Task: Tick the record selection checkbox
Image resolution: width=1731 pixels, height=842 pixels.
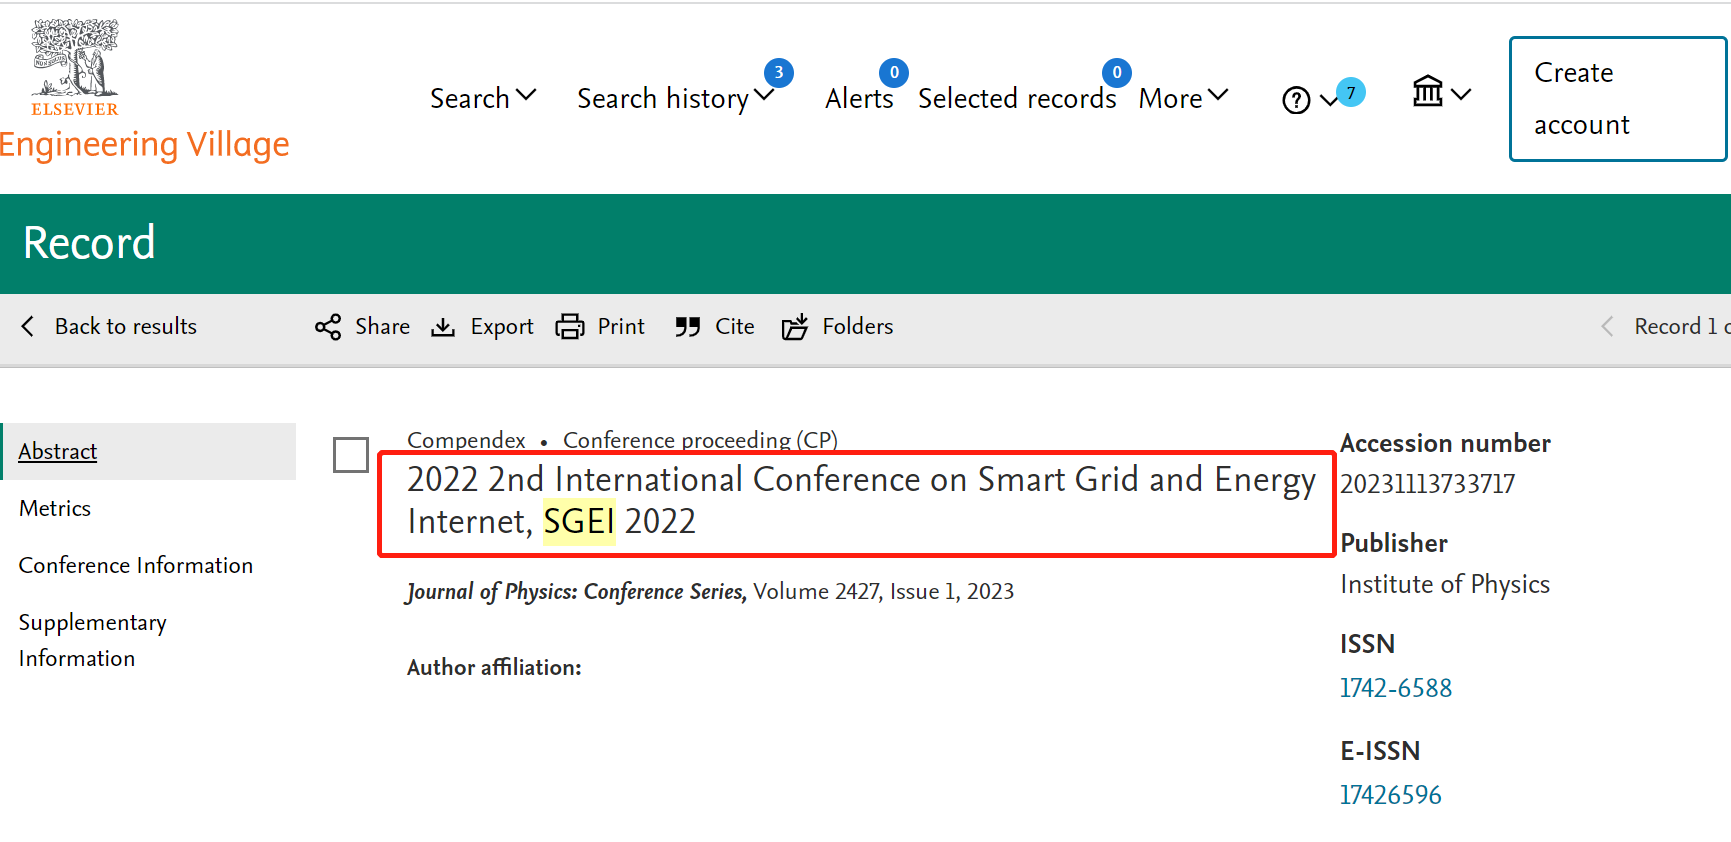Action: tap(351, 455)
